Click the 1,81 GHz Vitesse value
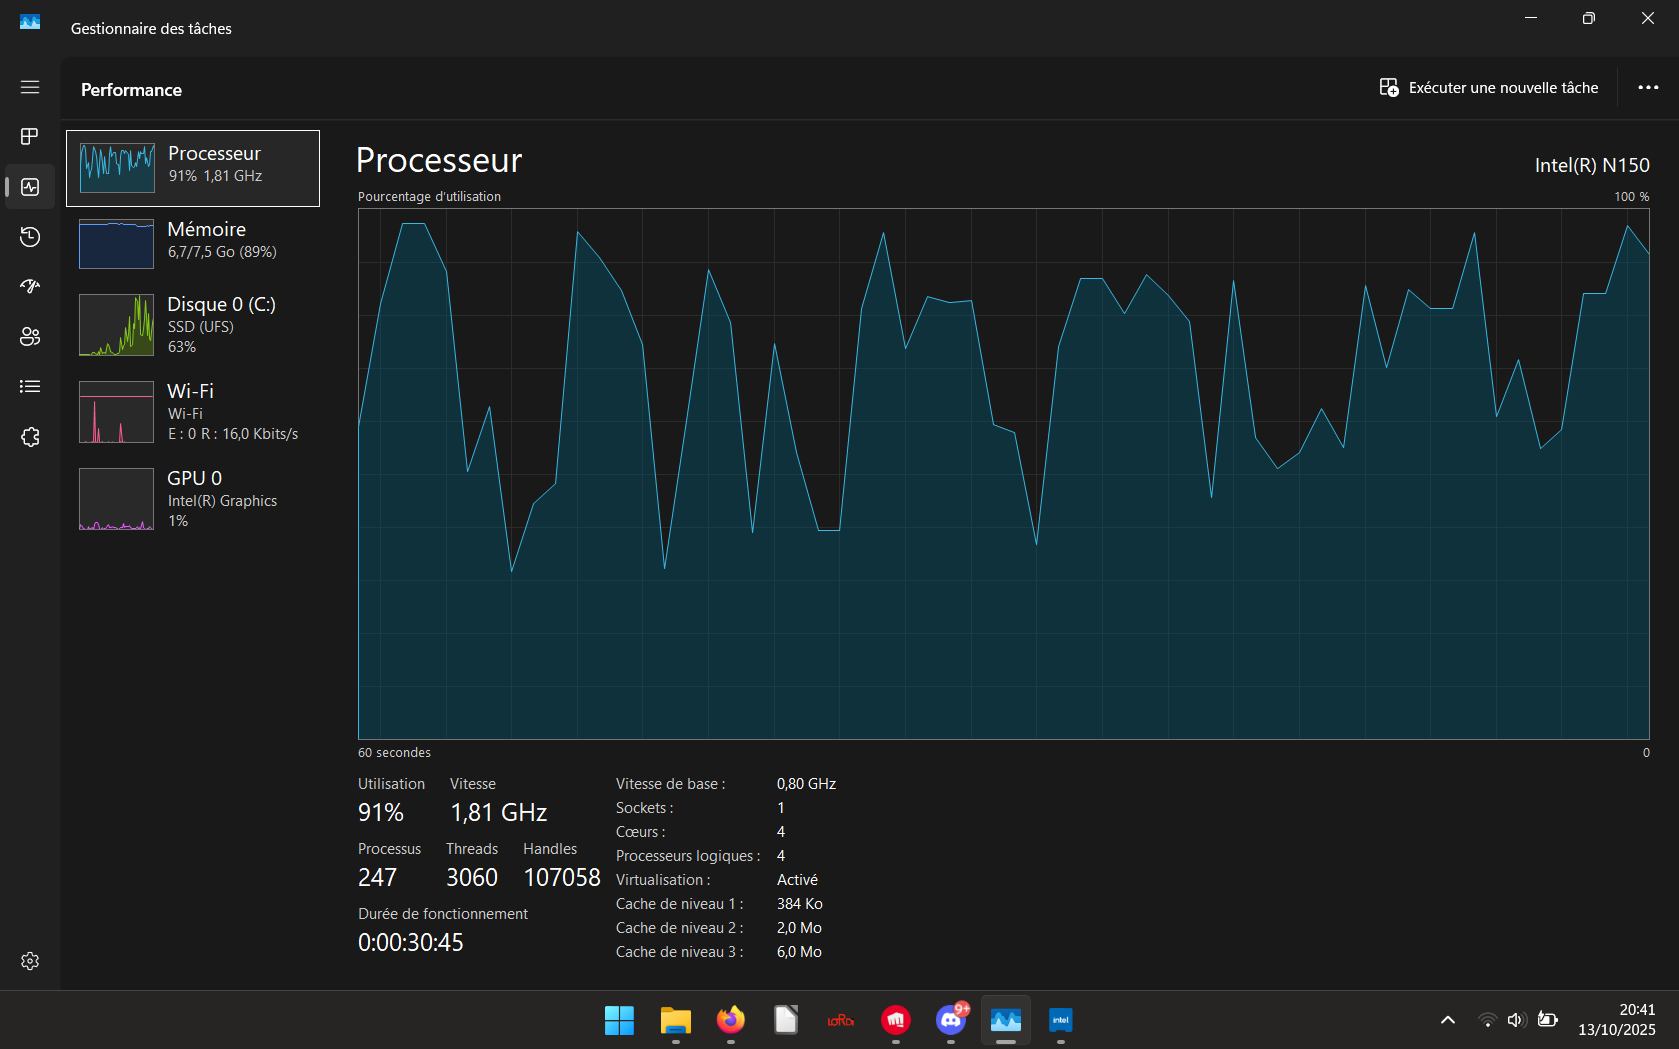The width and height of the screenshot is (1679, 1049). tap(499, 813)
